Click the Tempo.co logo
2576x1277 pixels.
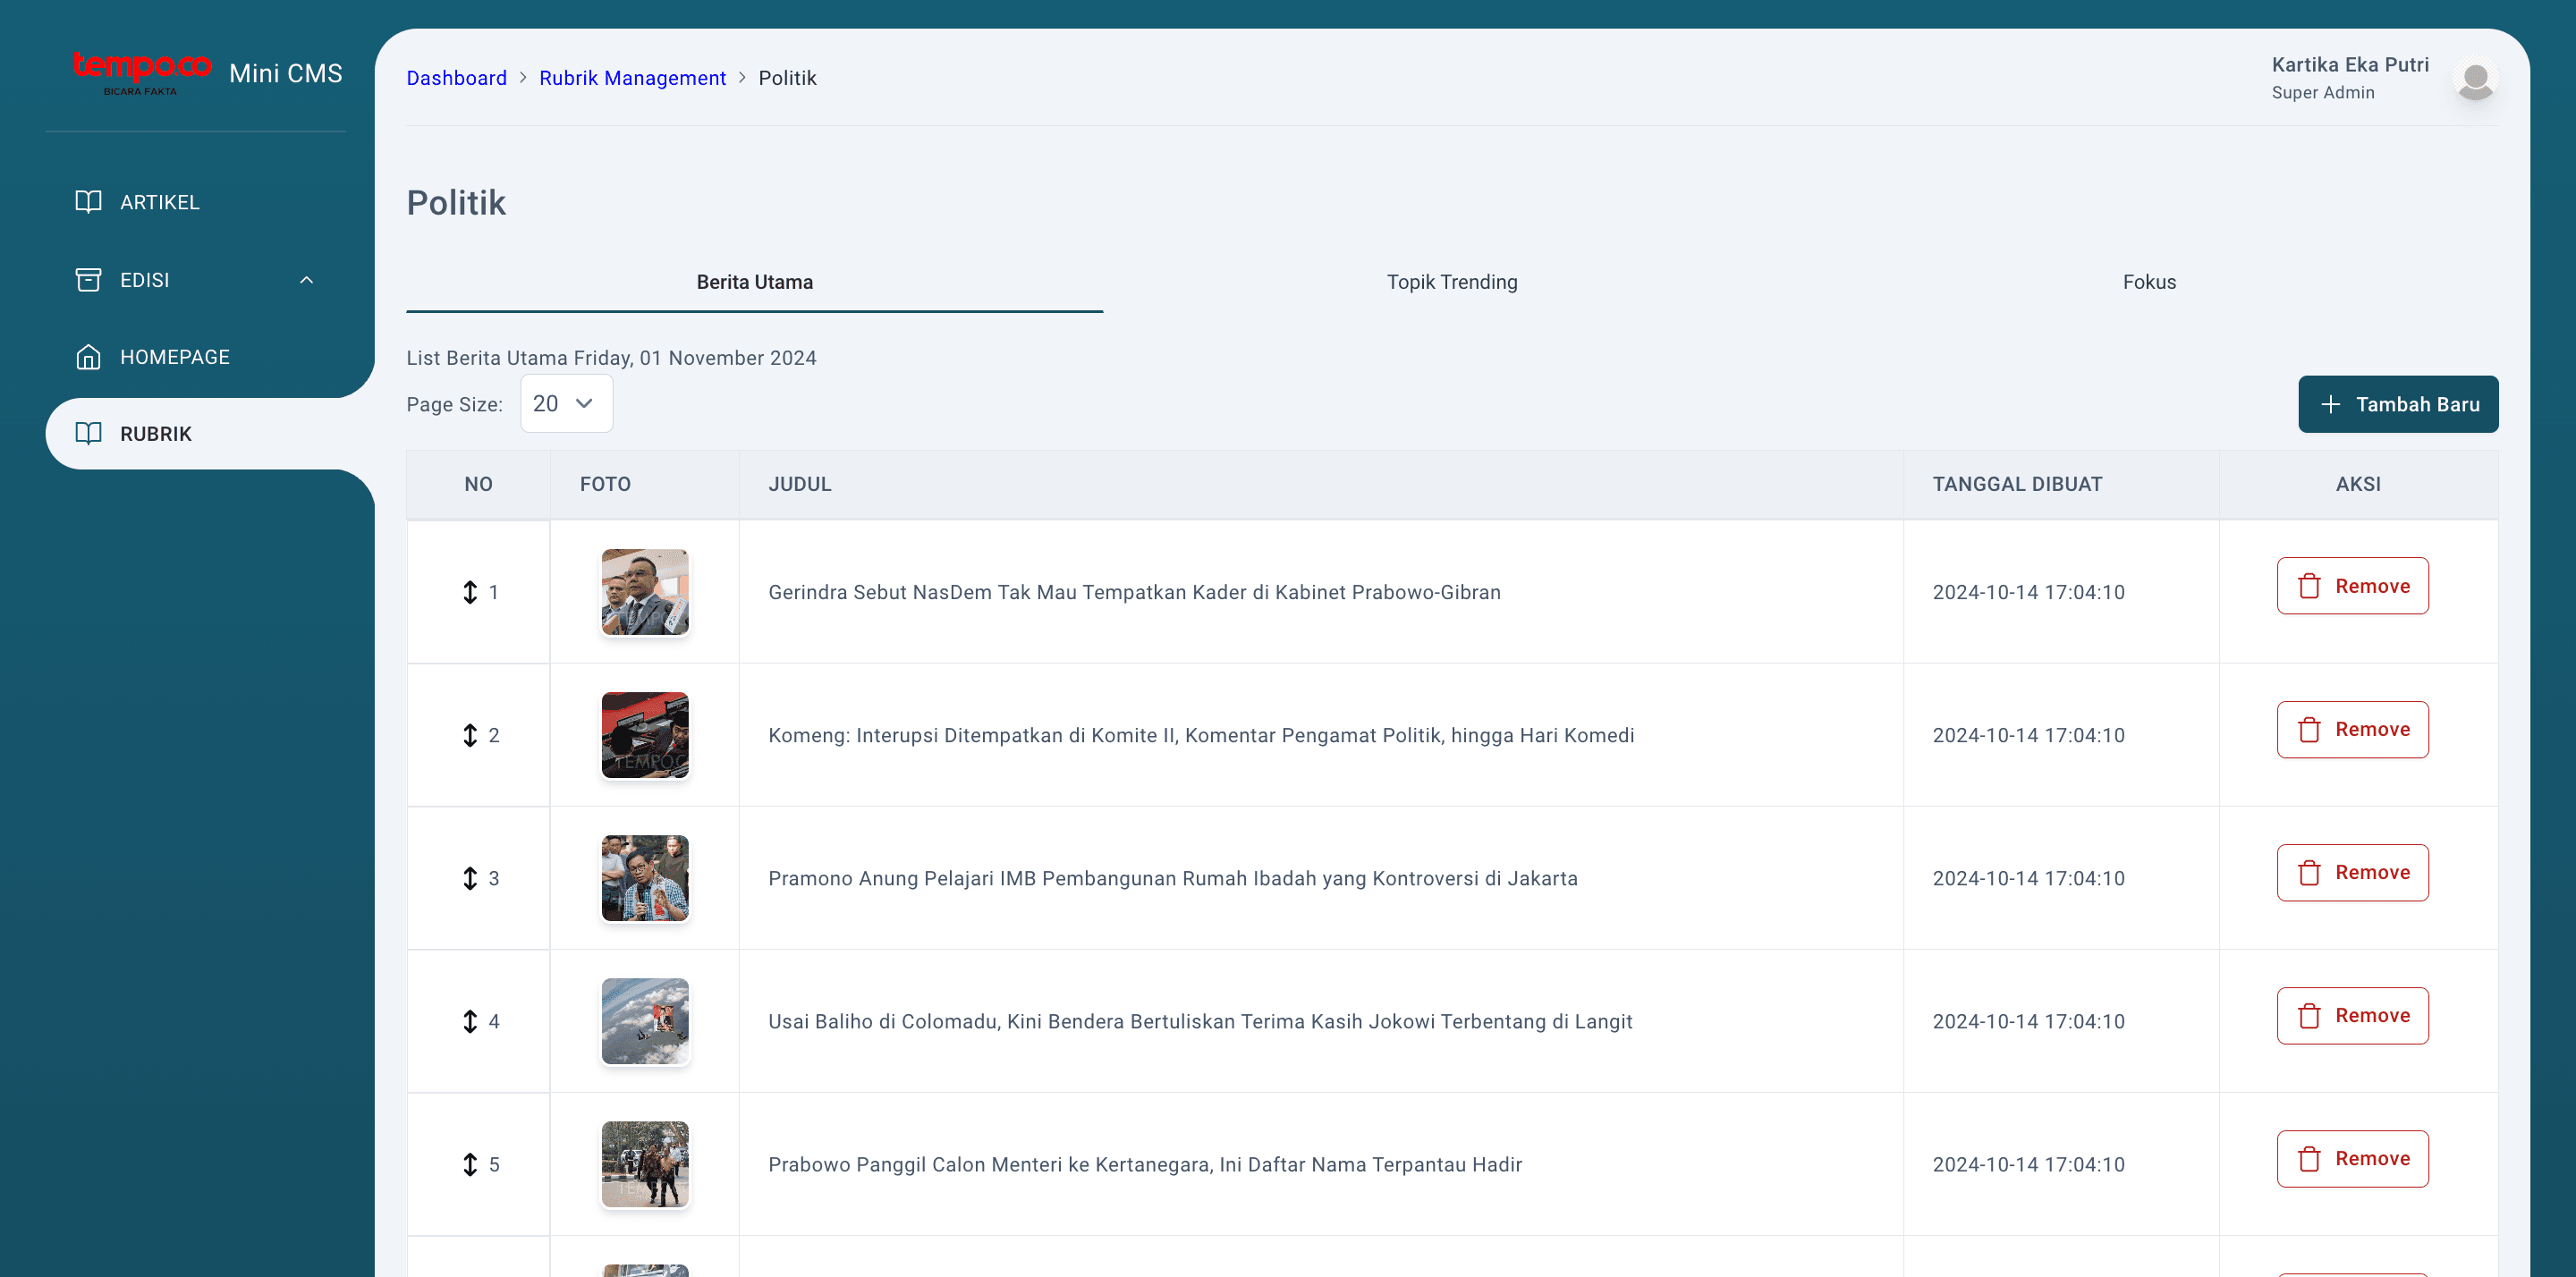point(142,72)
